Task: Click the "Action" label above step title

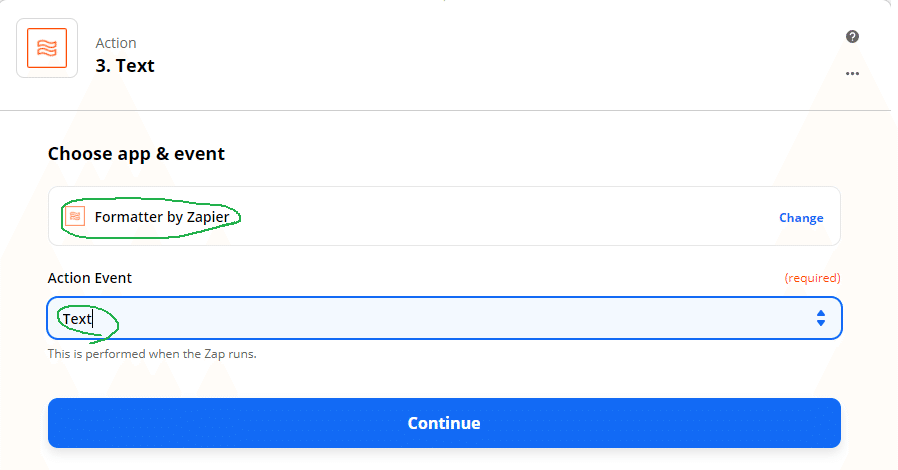Action: [x=116, y=43]
